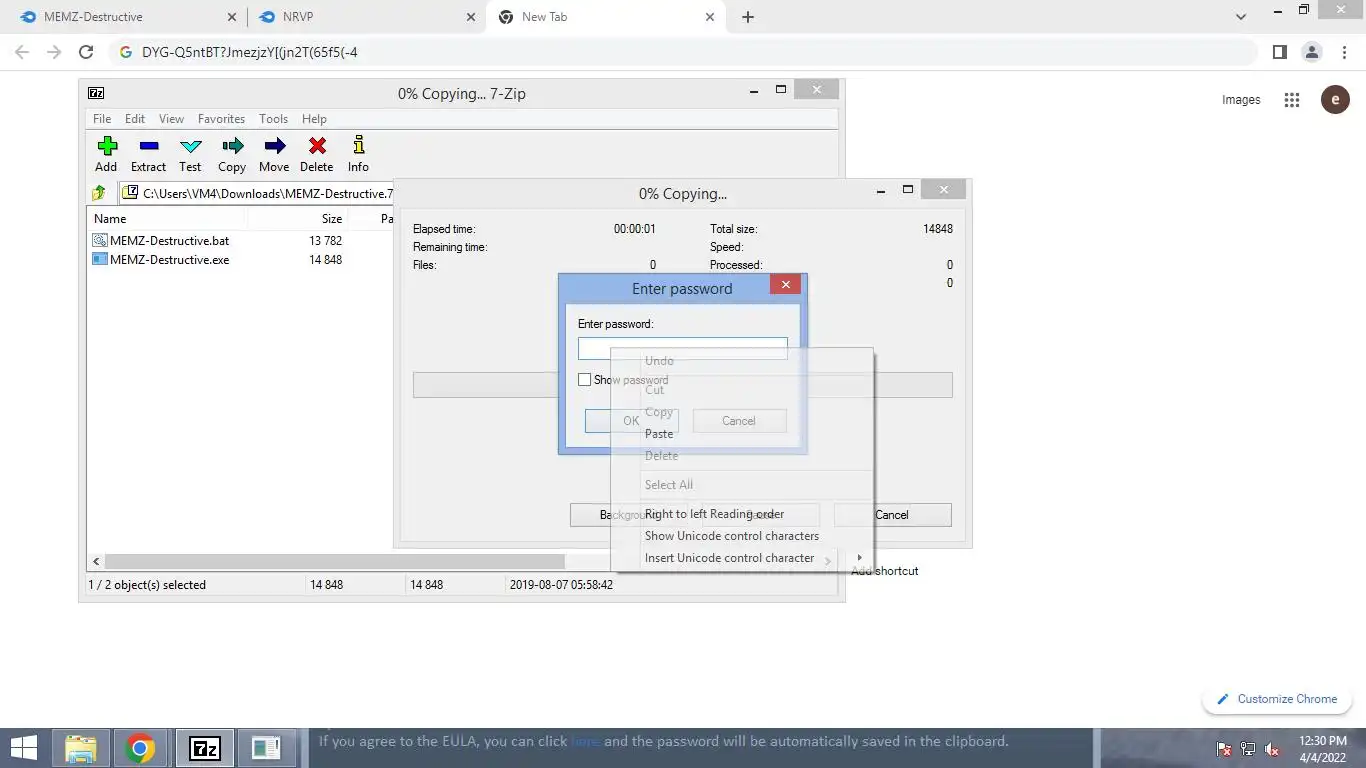Screen dimensions: 1366x768
Task: Open File Explorer from the taskbar
Action: coord(81,748)
